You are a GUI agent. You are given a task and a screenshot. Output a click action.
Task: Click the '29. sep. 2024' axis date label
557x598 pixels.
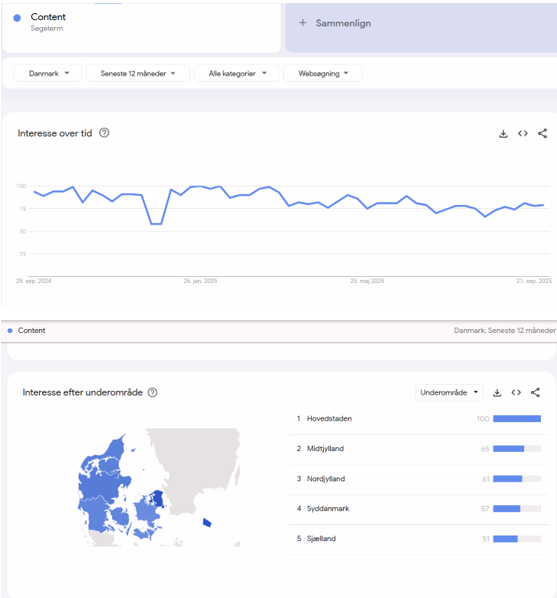34,281
